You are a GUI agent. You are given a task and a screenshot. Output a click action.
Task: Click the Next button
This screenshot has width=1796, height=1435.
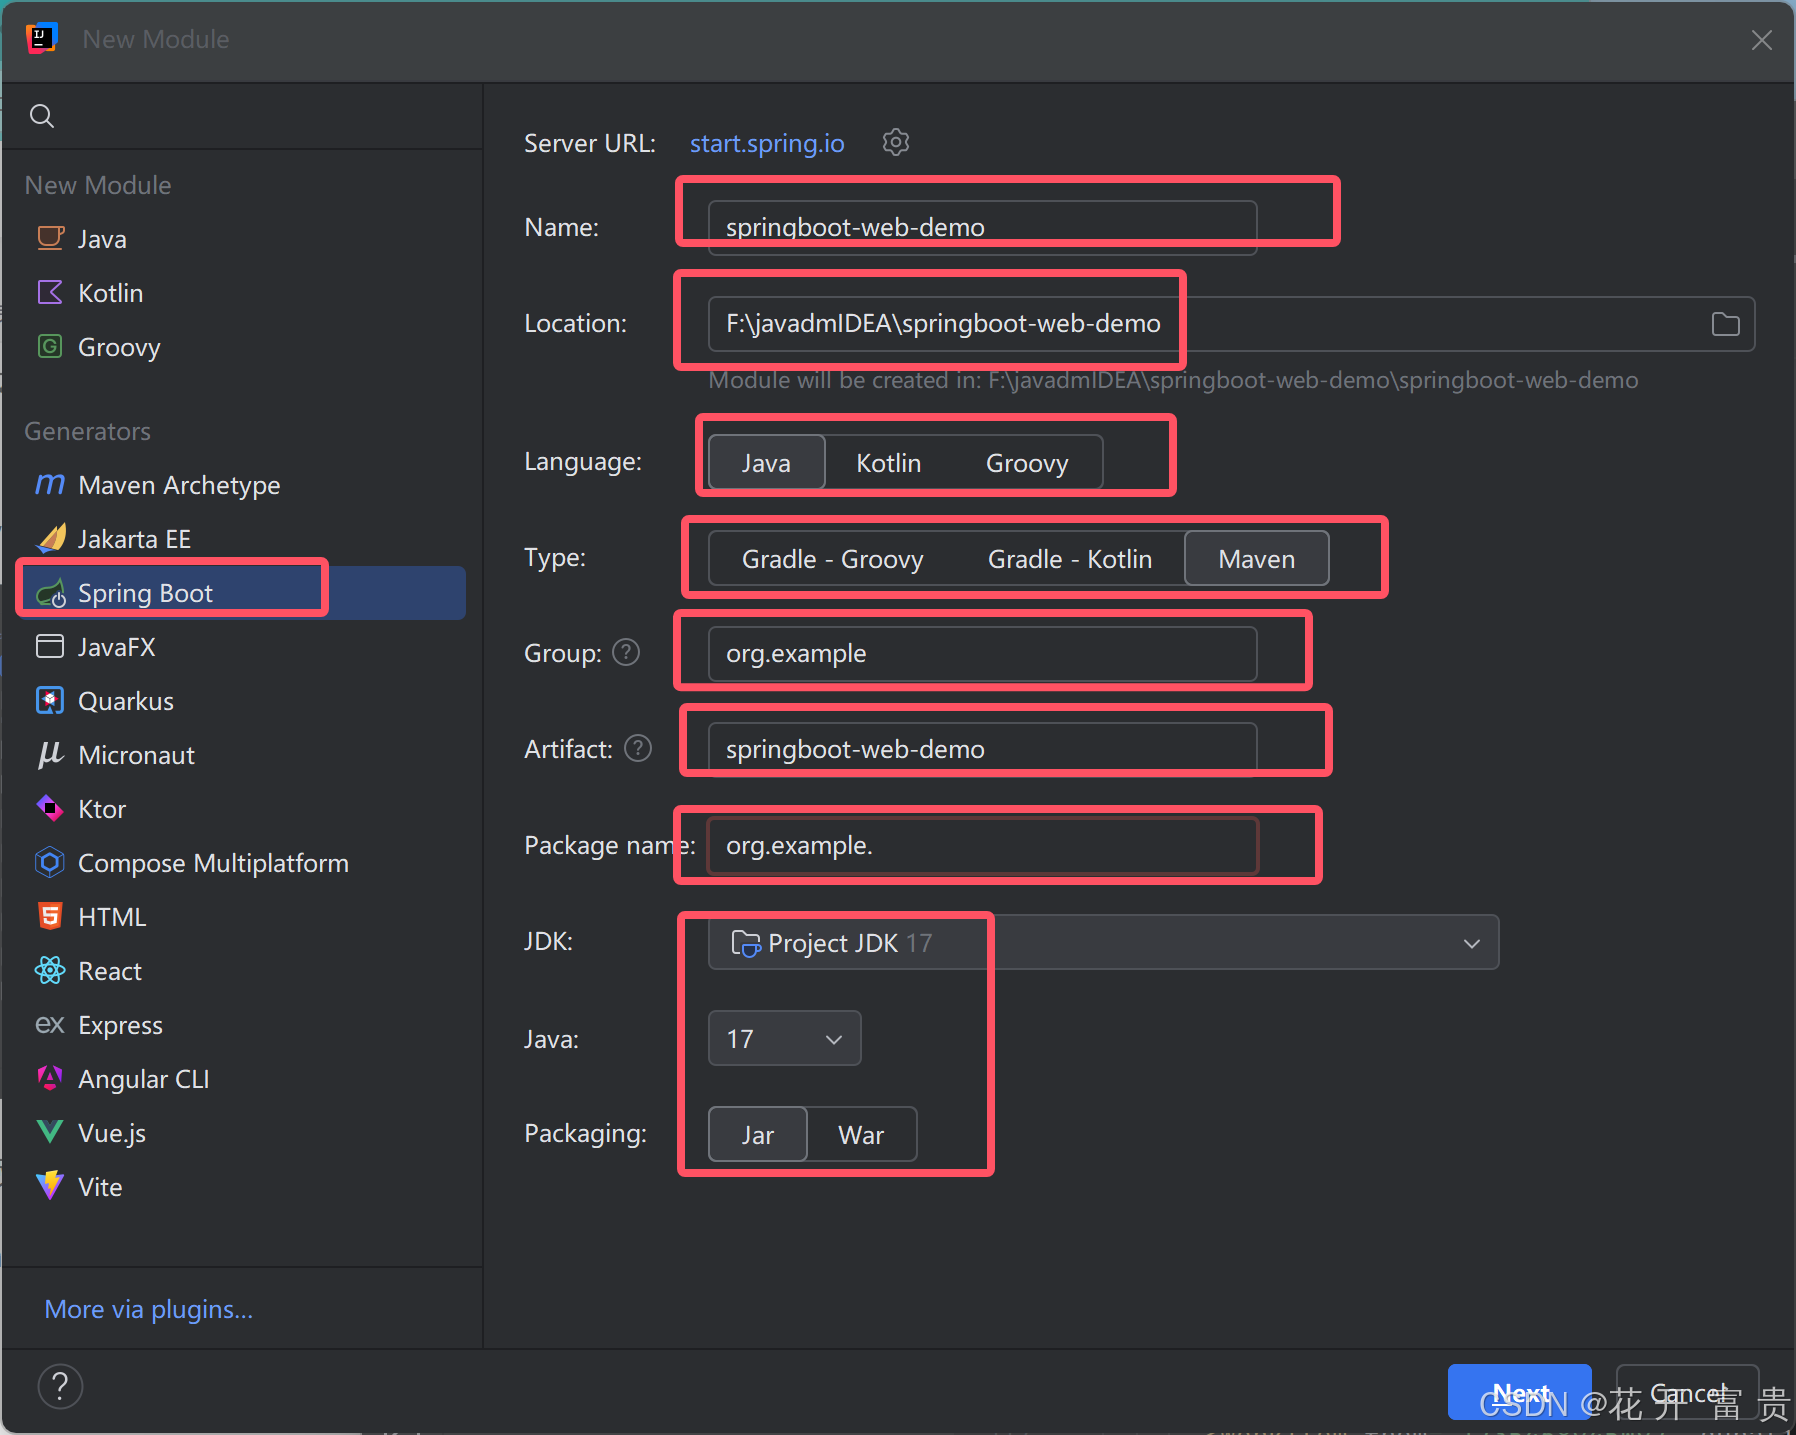[x=1519, y=1391]
